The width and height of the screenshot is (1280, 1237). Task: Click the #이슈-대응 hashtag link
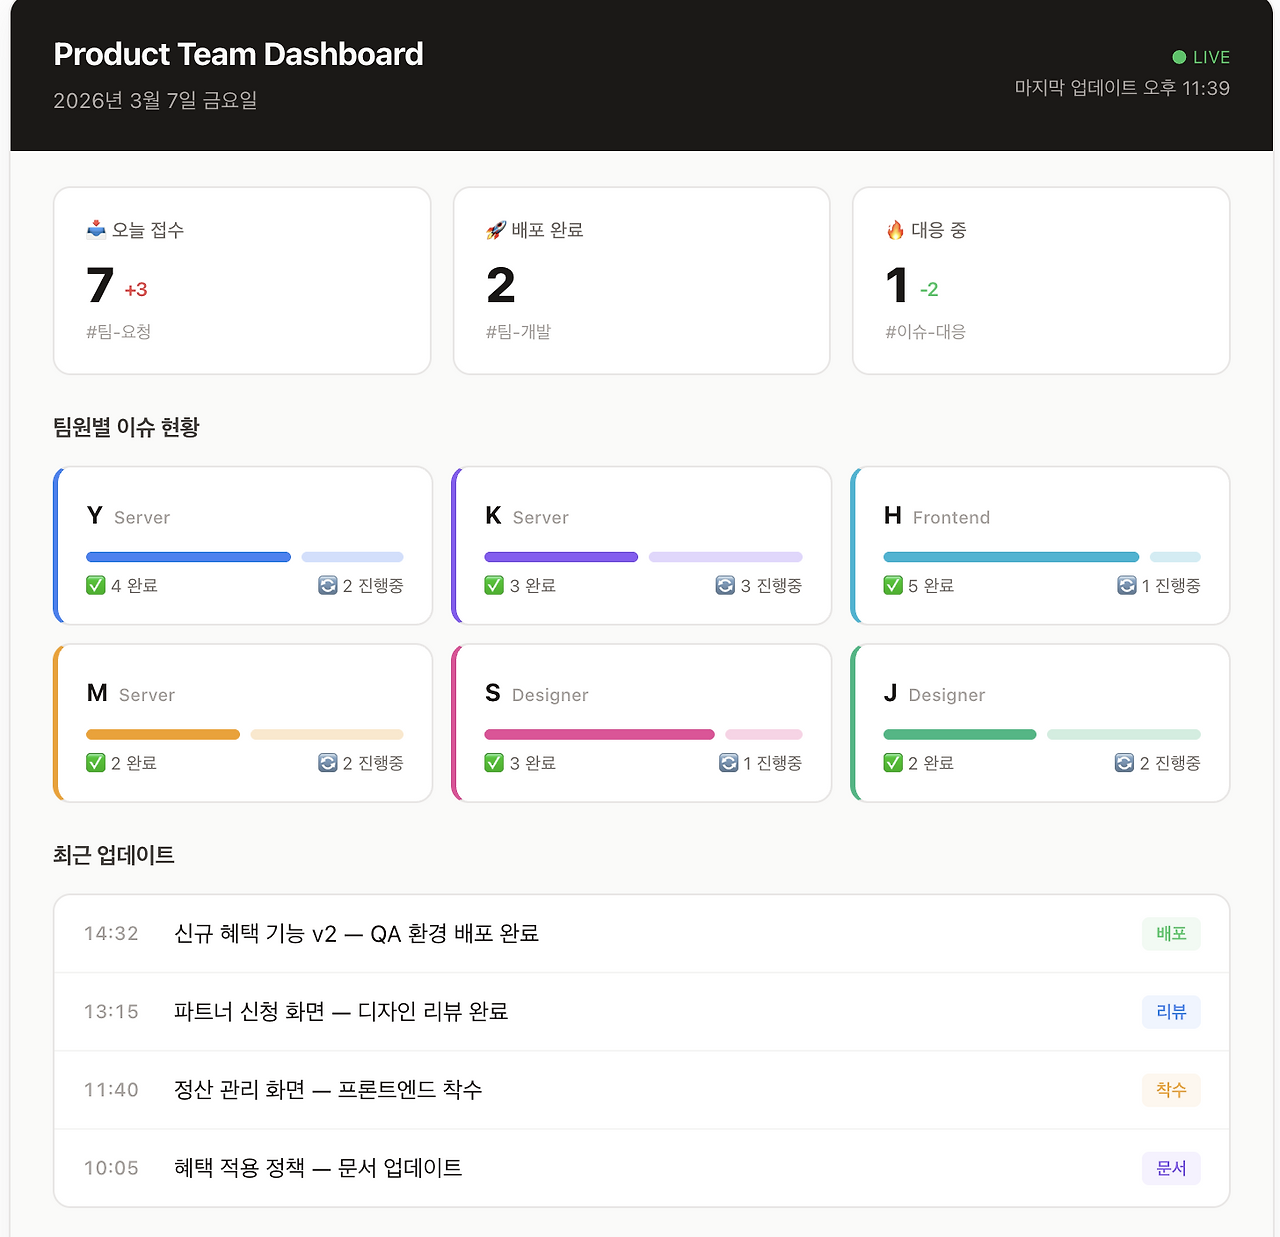click(925, 331)
